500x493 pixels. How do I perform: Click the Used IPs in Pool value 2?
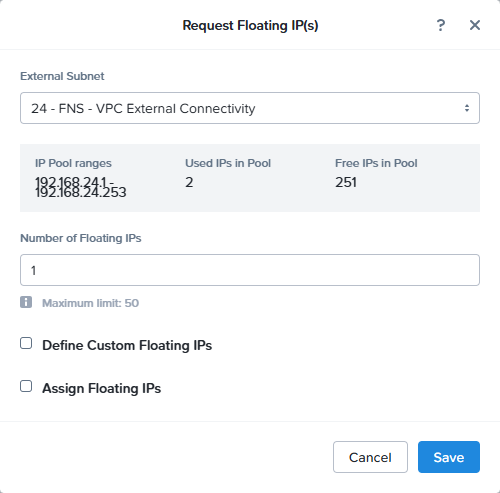[189, 182]
